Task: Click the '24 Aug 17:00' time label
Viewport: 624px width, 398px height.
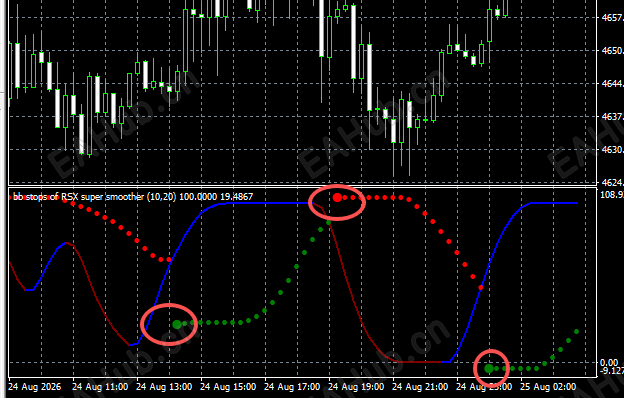Action: [x=292, y=387]
